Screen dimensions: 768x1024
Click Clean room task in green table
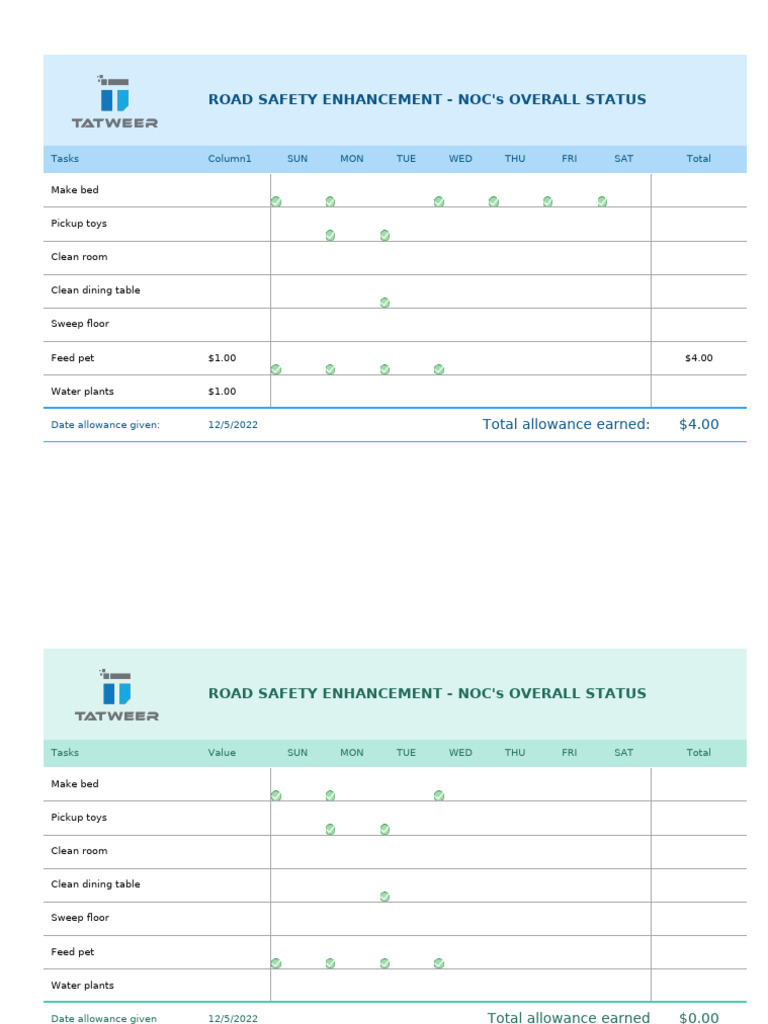pyautogui.click(x=79, y=850)
